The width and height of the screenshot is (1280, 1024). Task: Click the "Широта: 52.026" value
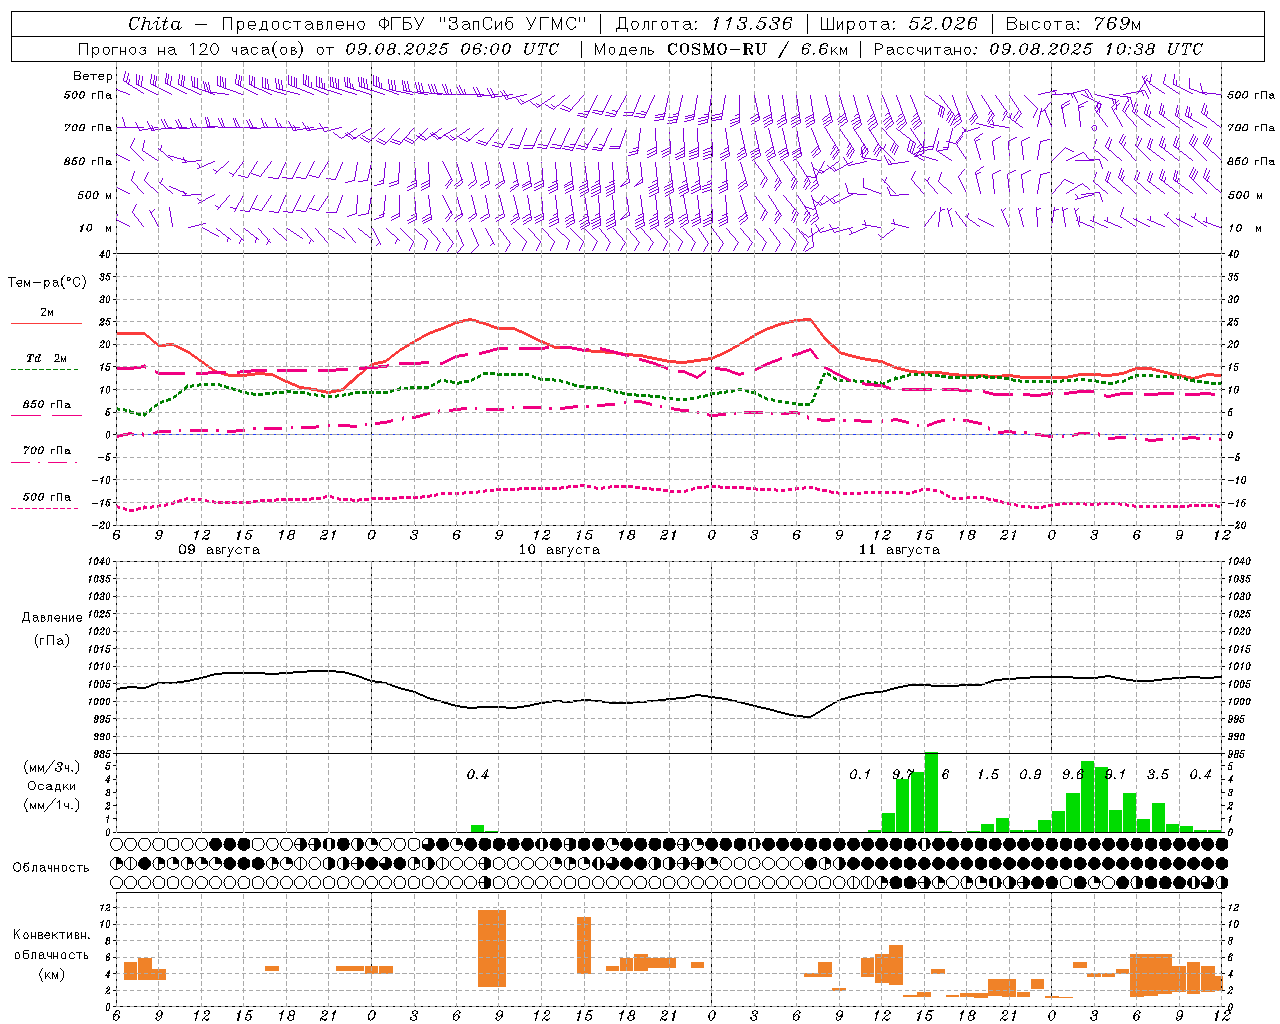pyautogui.click(x=899, y=24)
